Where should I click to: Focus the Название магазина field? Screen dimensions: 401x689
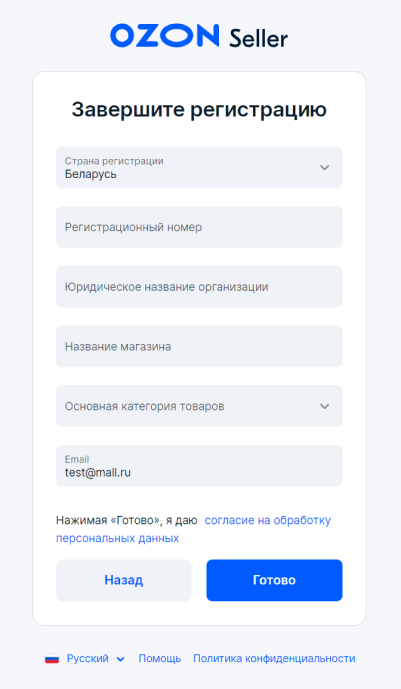199,347
